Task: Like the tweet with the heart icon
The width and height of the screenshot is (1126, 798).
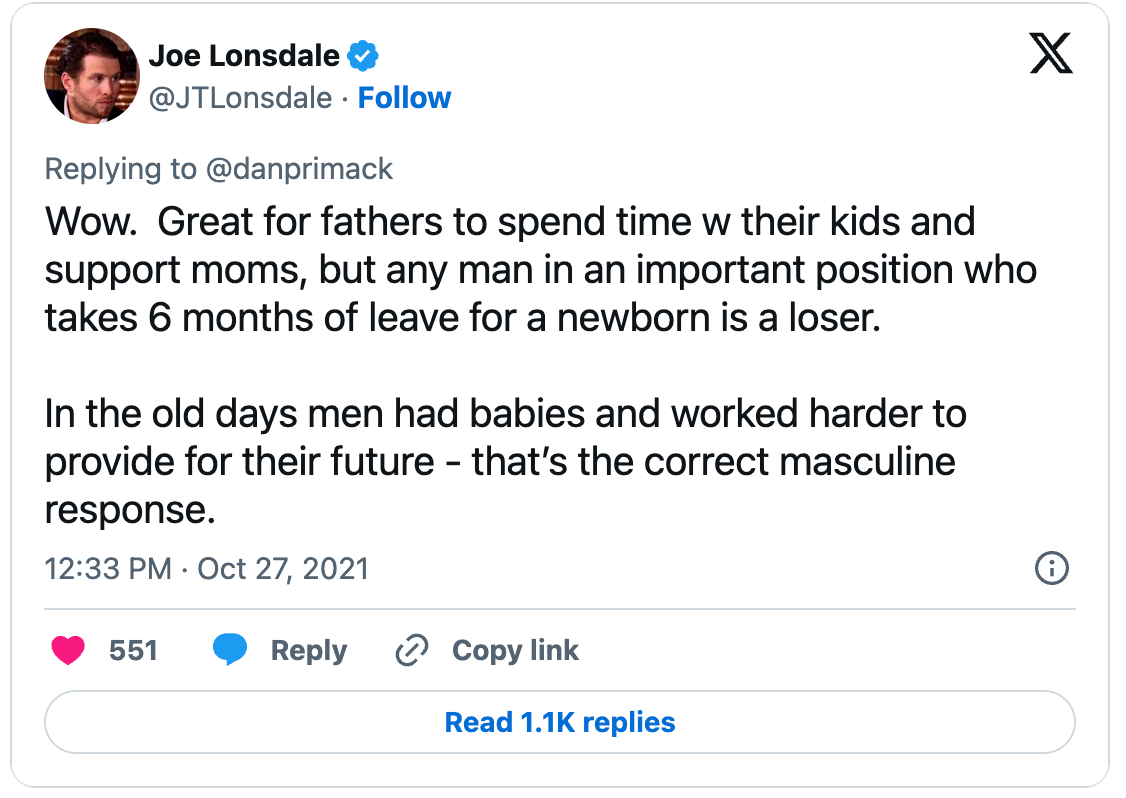Action: pos(68,651)
